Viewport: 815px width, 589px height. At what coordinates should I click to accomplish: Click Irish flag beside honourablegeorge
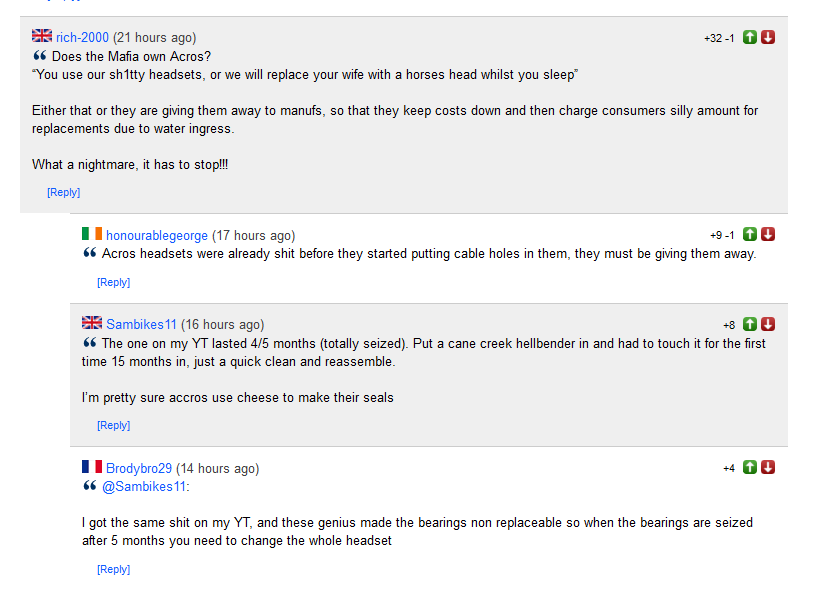pyautogui.click(x=91, y=233)
